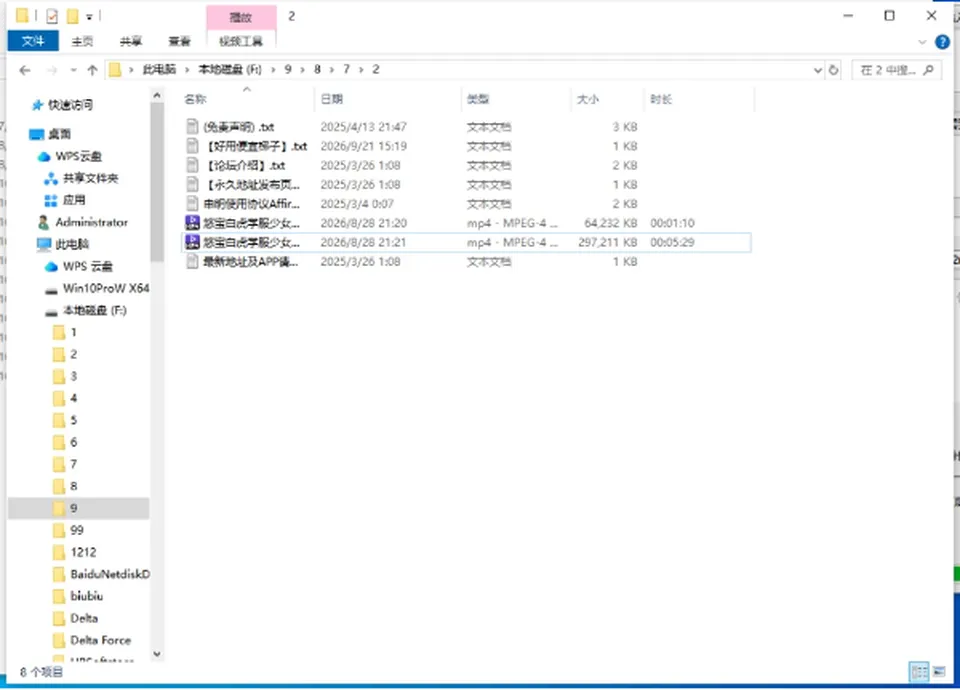960x690 pixels.
Task: Sort files by the 日期 column header
Action: (x=331, y=99)
